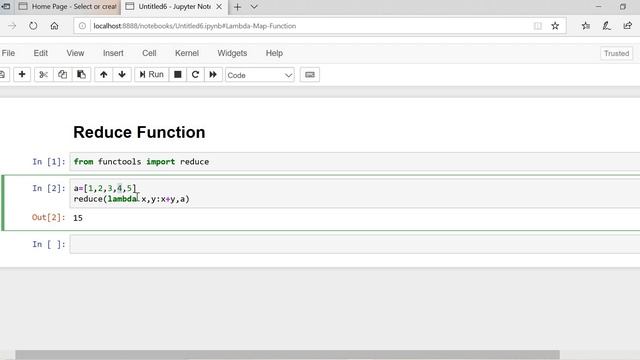Click the In [1]: prompt label
The height and width of the screenshot is (360, 640).
49,162
